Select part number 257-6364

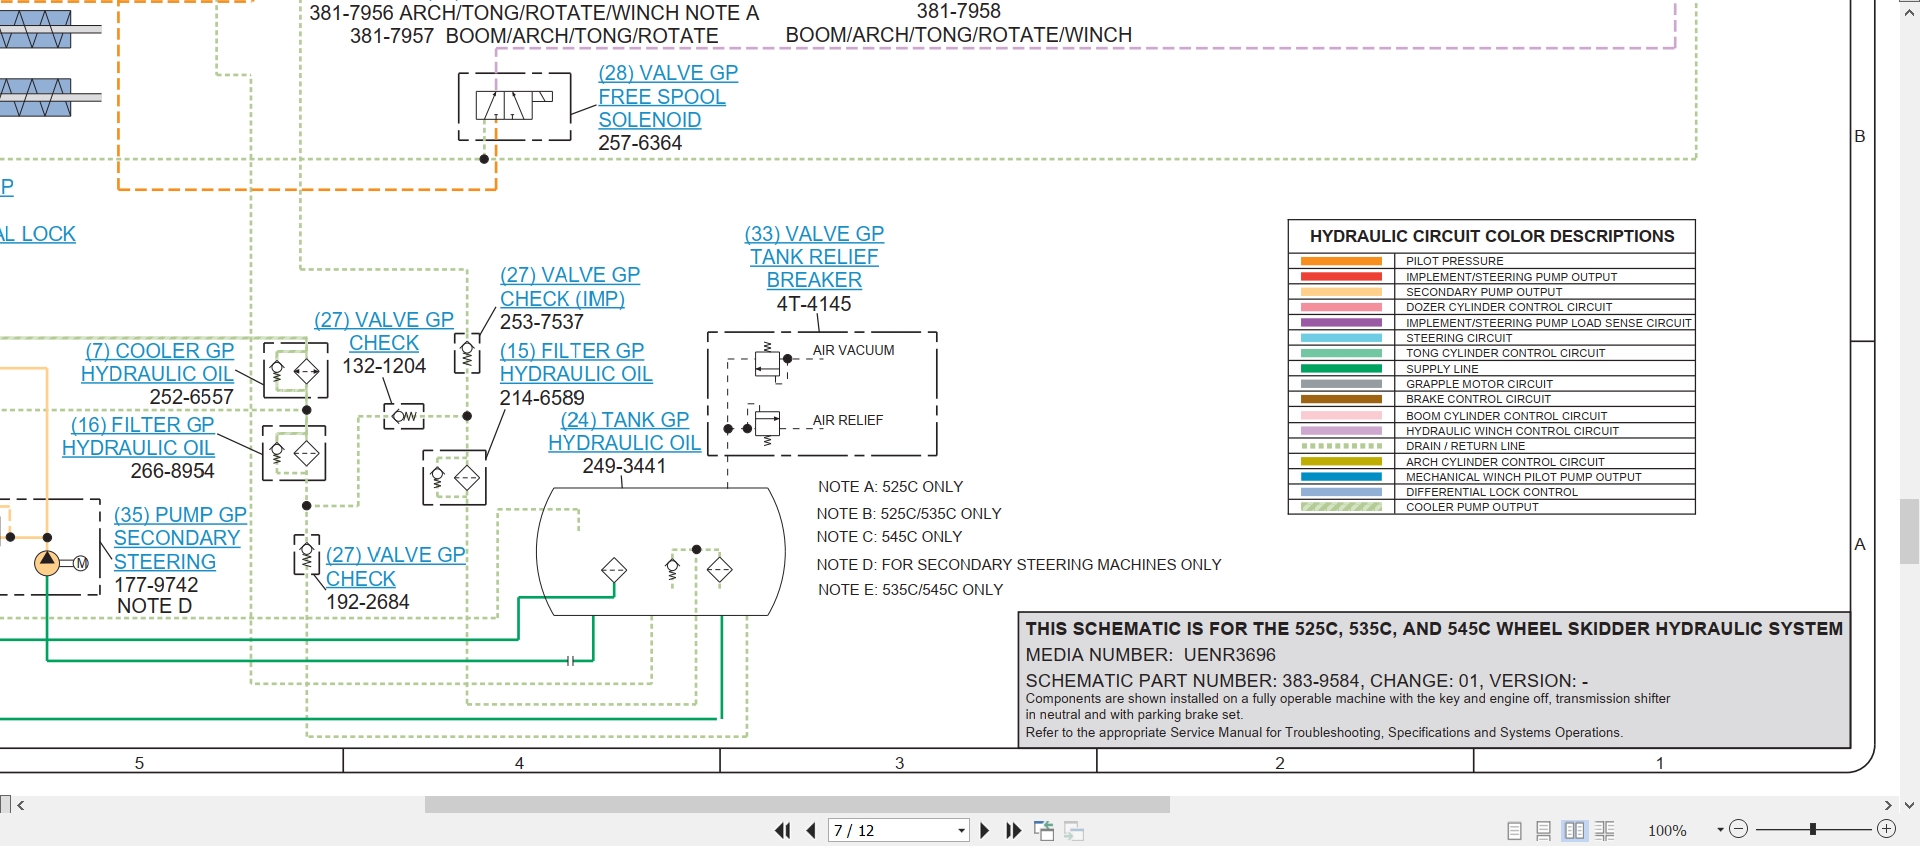point(640,143)
